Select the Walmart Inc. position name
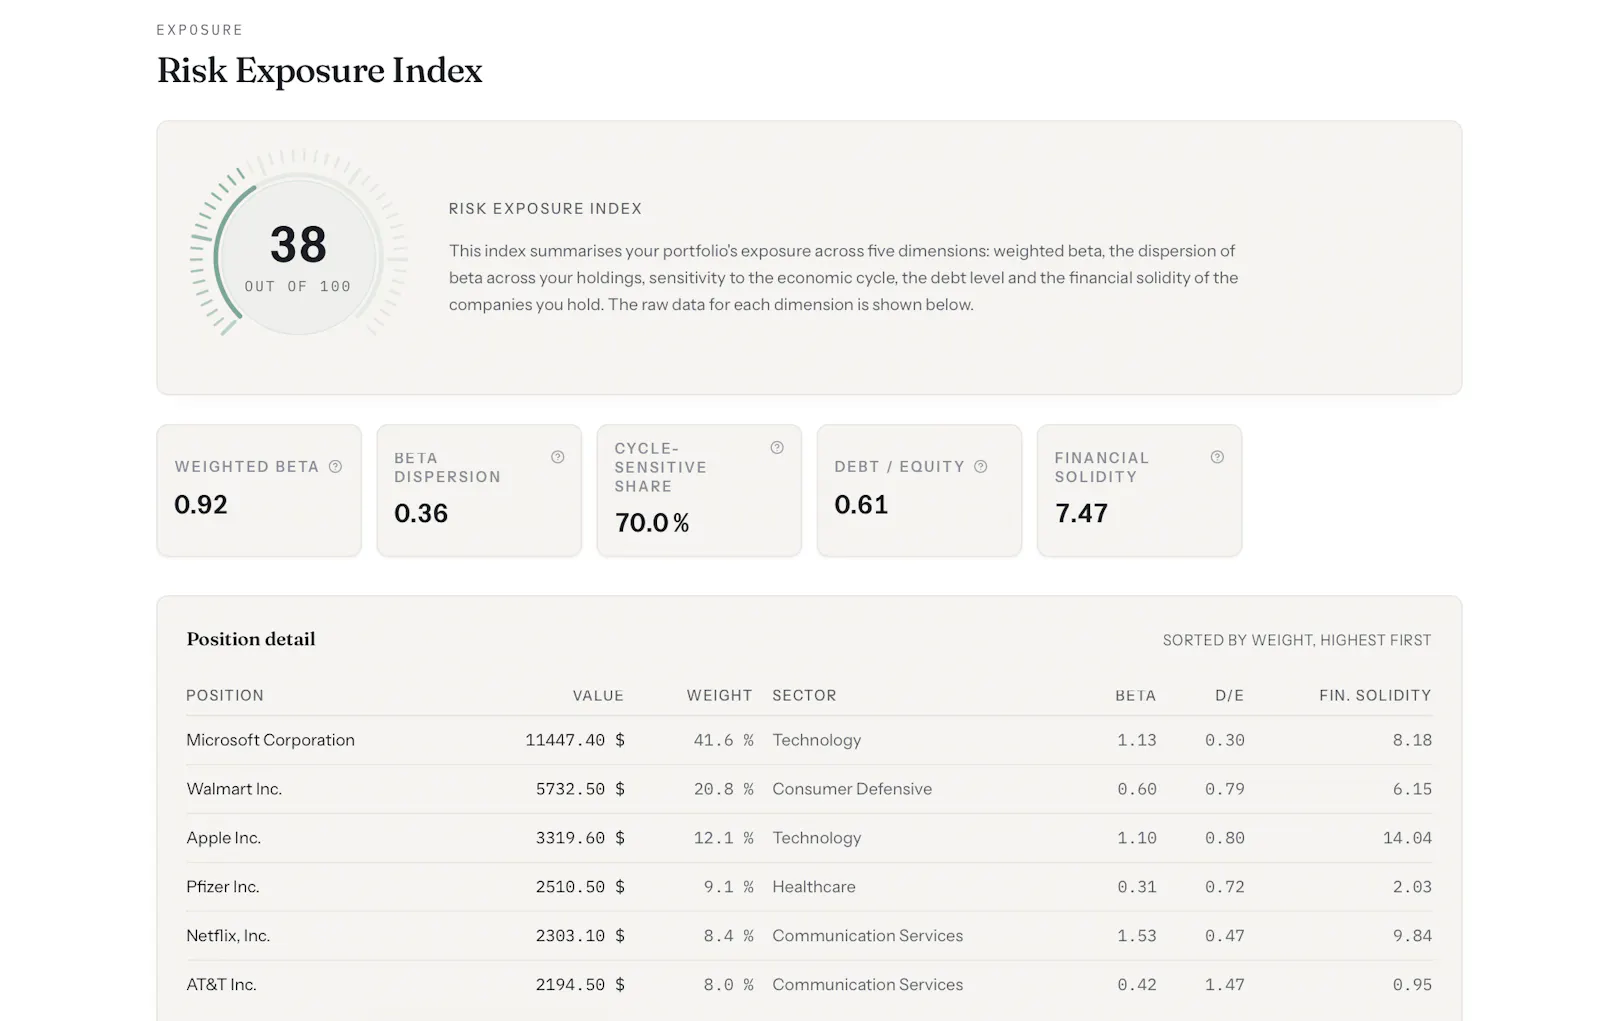The height and width of the screenshot is (1021, 1600). tap(234, 789)
